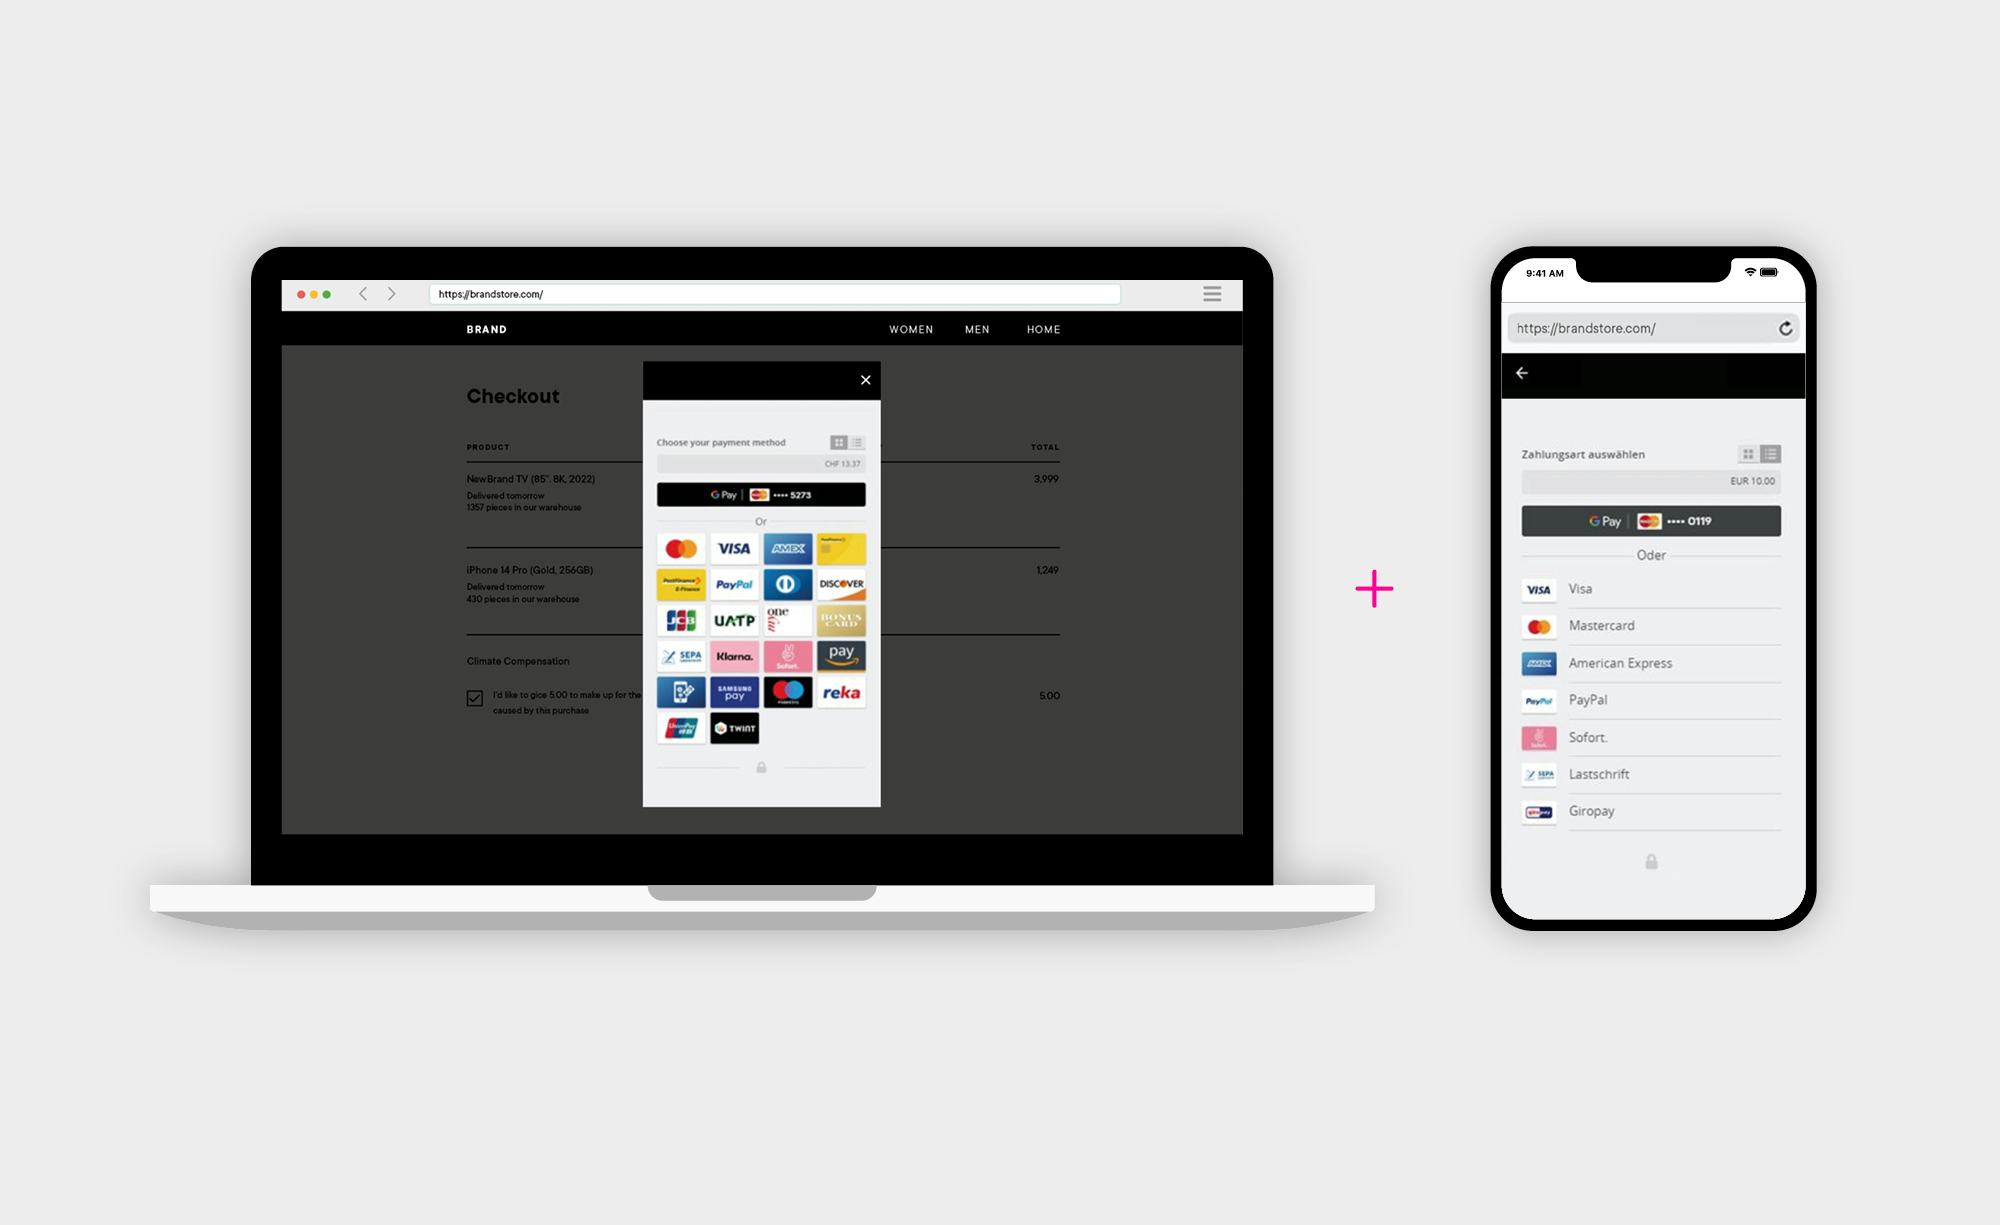Screen dimensions: 2000x1225
Task: Click the close modal button
Action: [866, 380]
